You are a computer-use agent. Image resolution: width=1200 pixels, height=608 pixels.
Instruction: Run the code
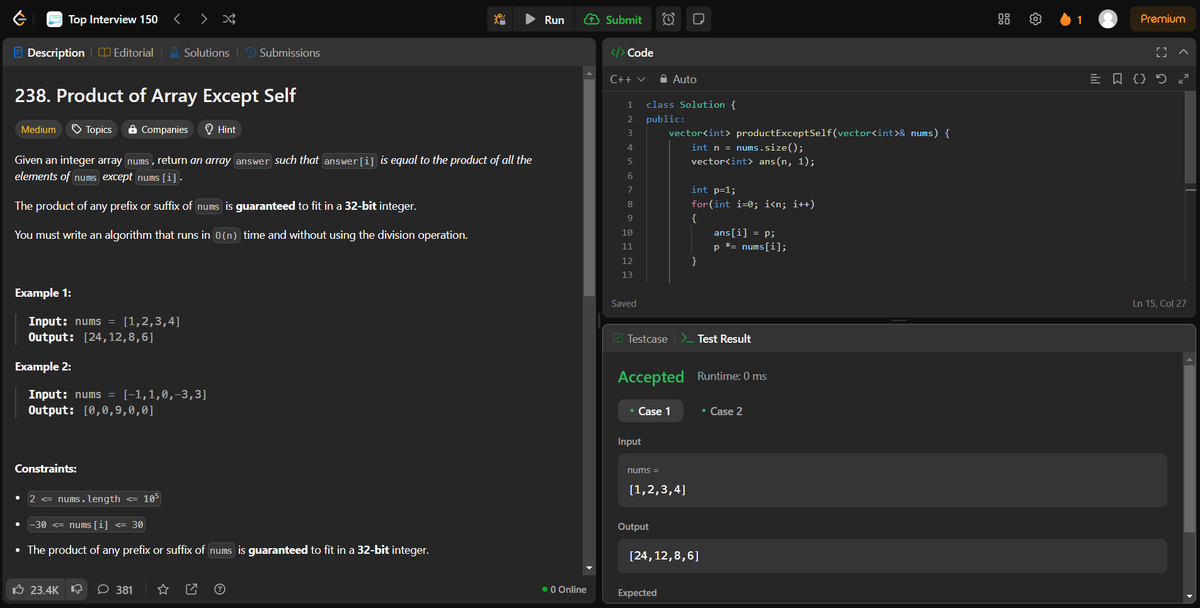pyautogui.click(x=545, y=19)
